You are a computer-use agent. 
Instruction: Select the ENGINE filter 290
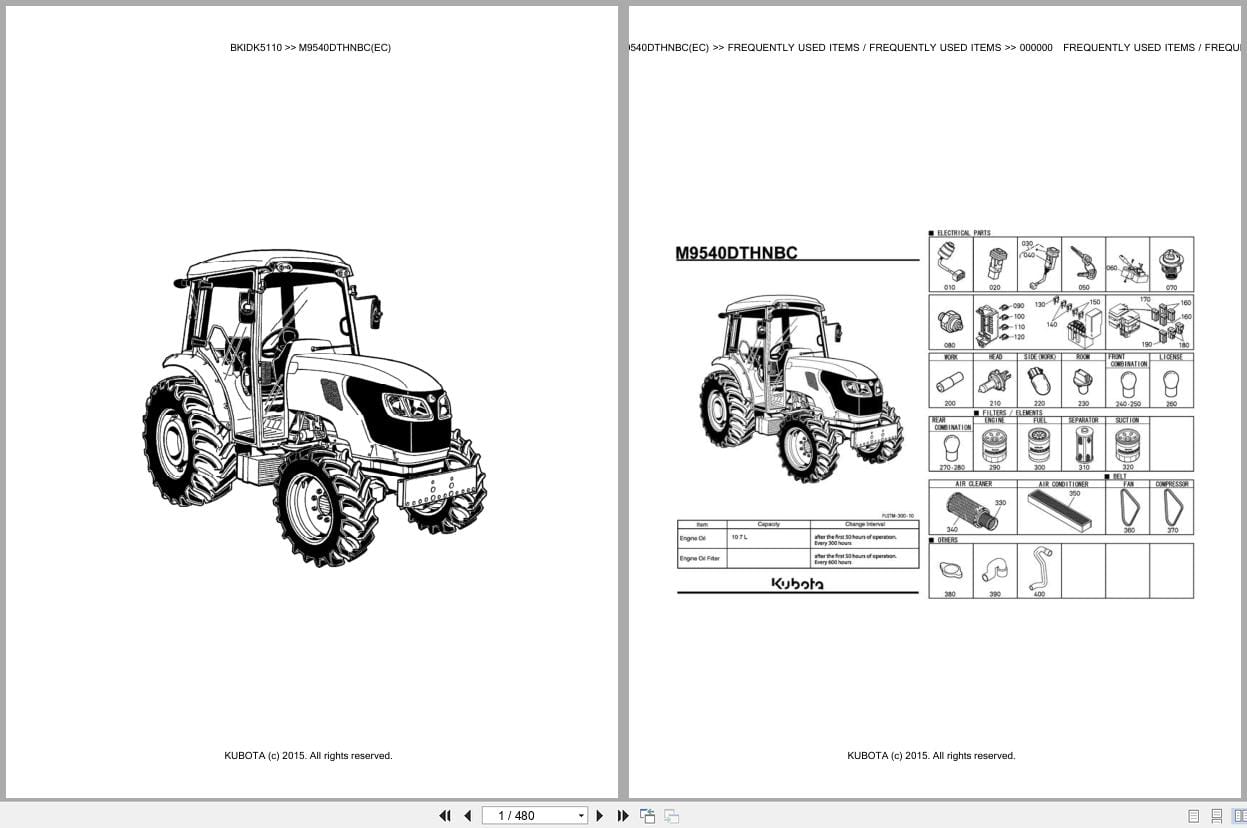coord(995,444)
